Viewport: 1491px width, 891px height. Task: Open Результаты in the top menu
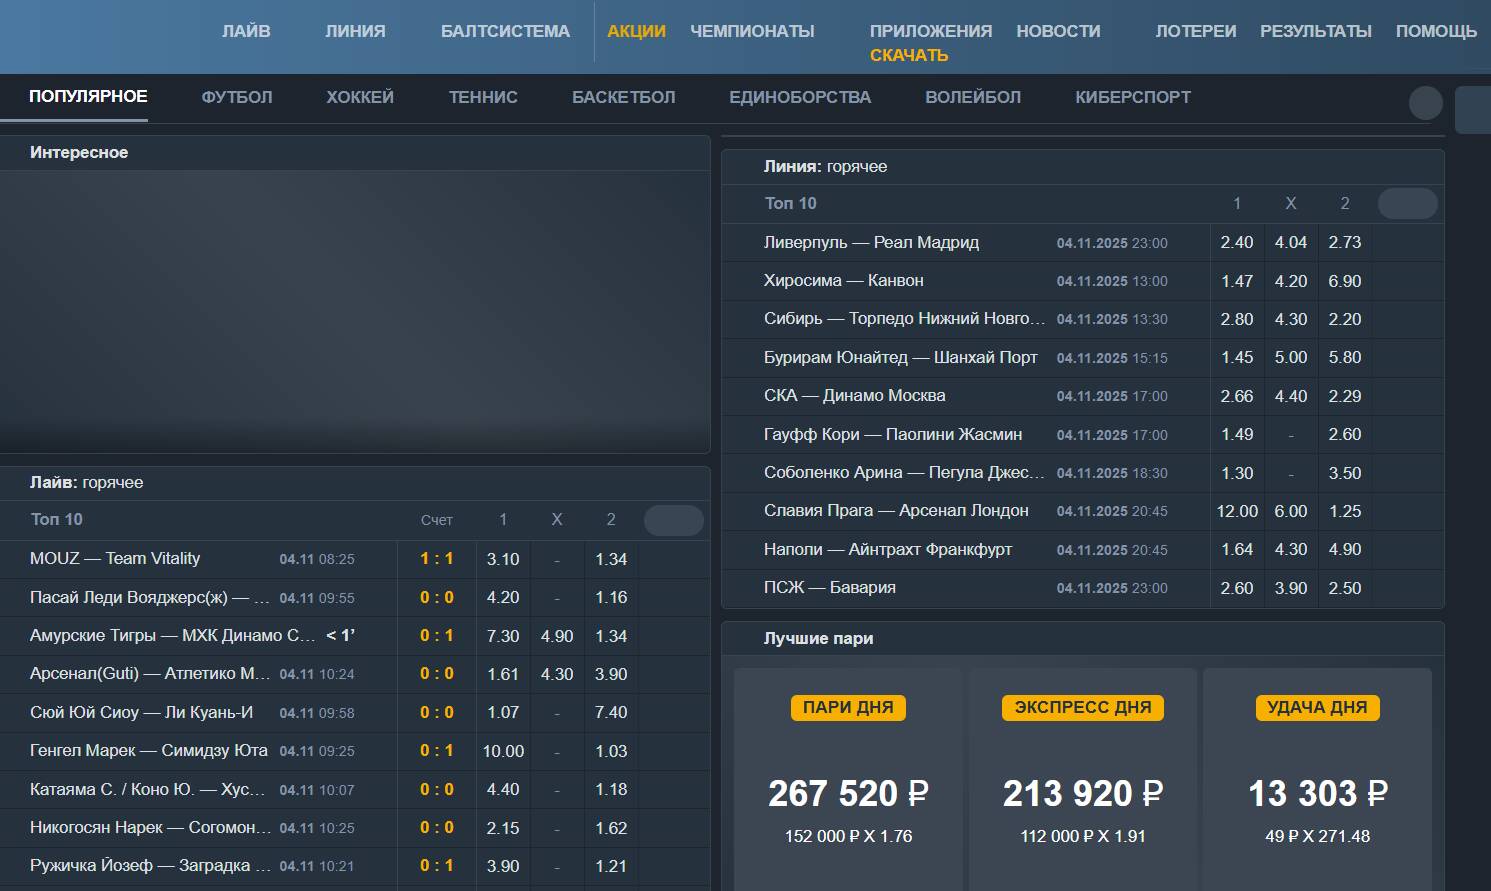(x=1315, y=31)
